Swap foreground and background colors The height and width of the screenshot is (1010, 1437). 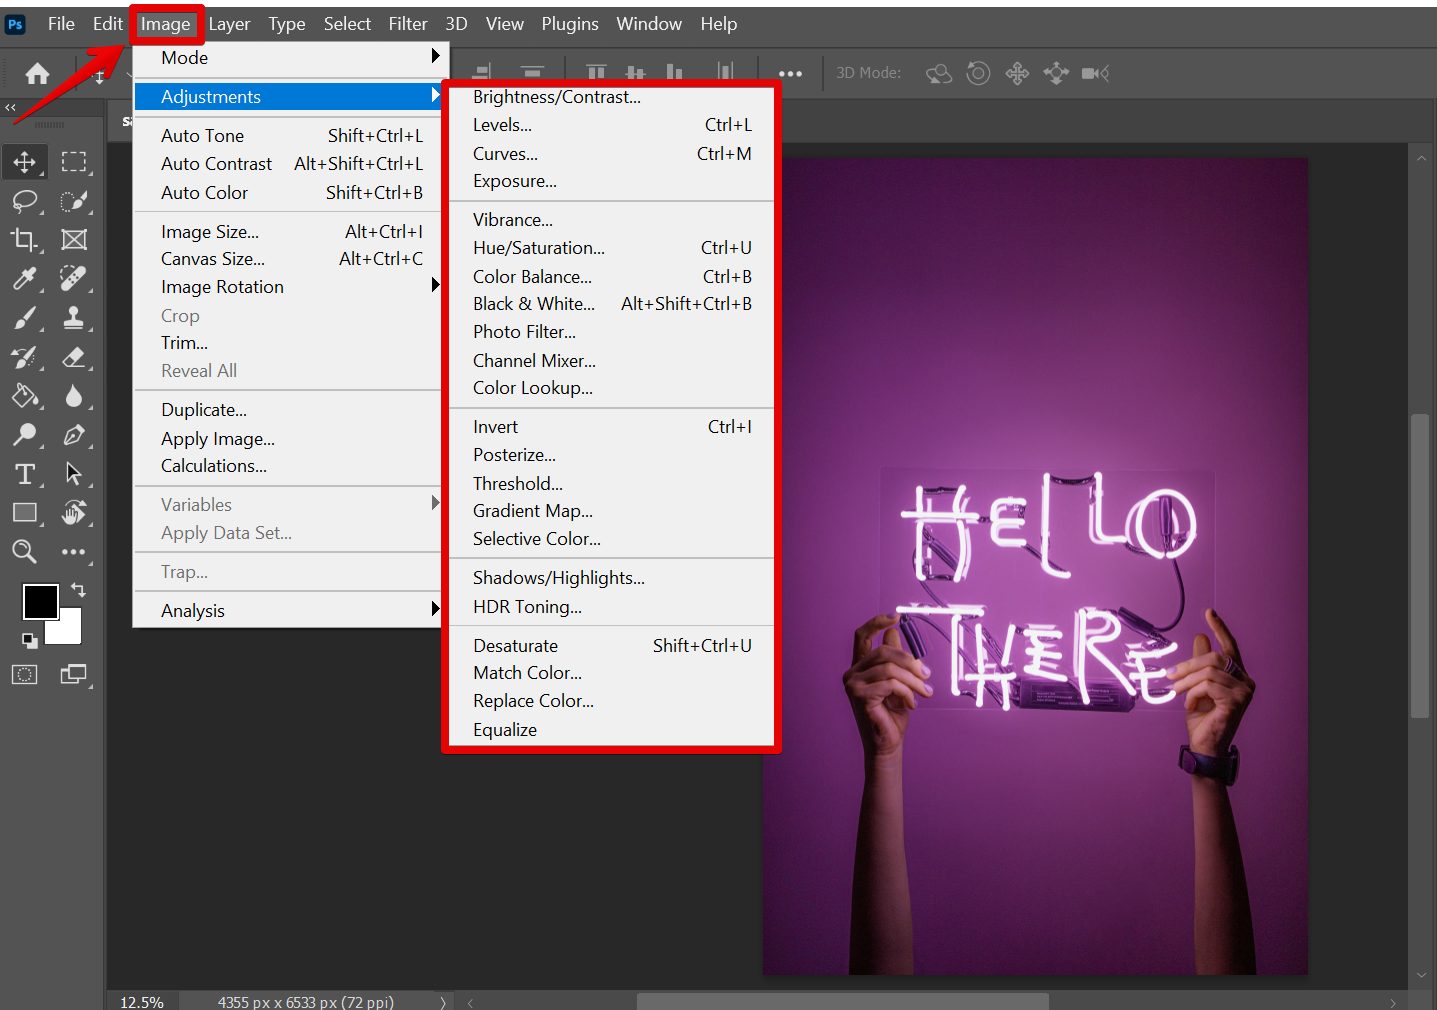pos(78,590)
